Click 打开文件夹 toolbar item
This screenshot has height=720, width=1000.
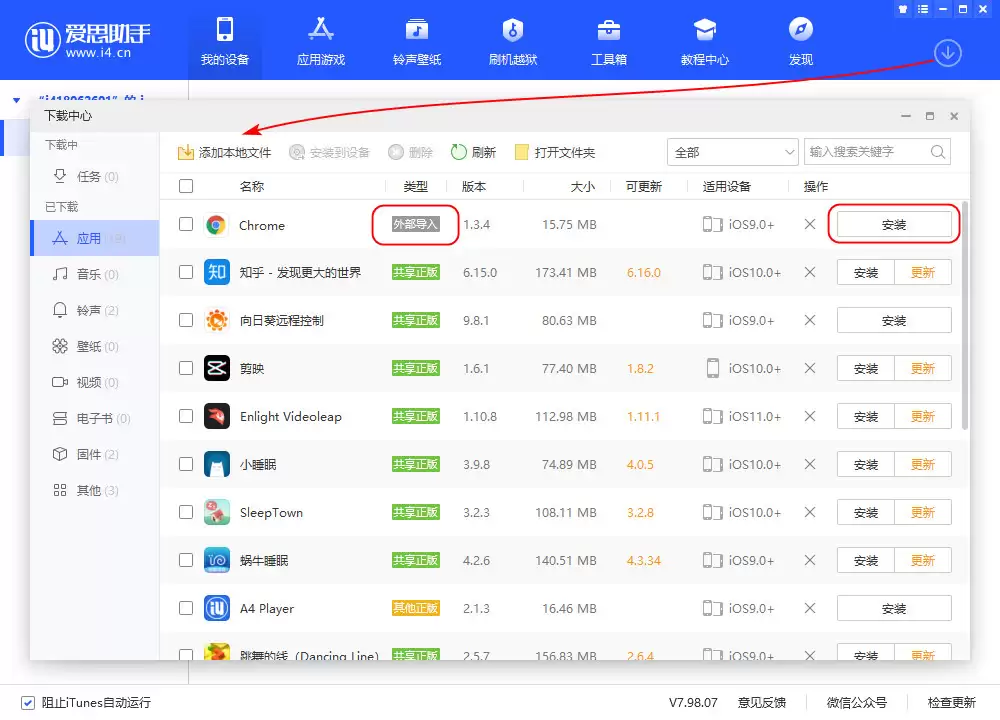click(x=555, y=152)
